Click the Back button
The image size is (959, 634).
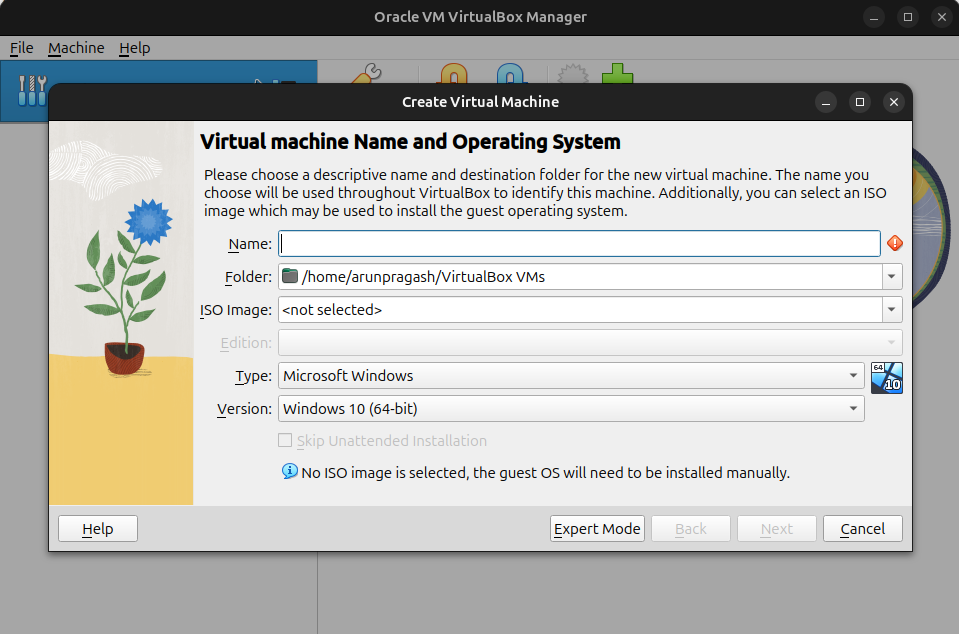coord(691,529)
